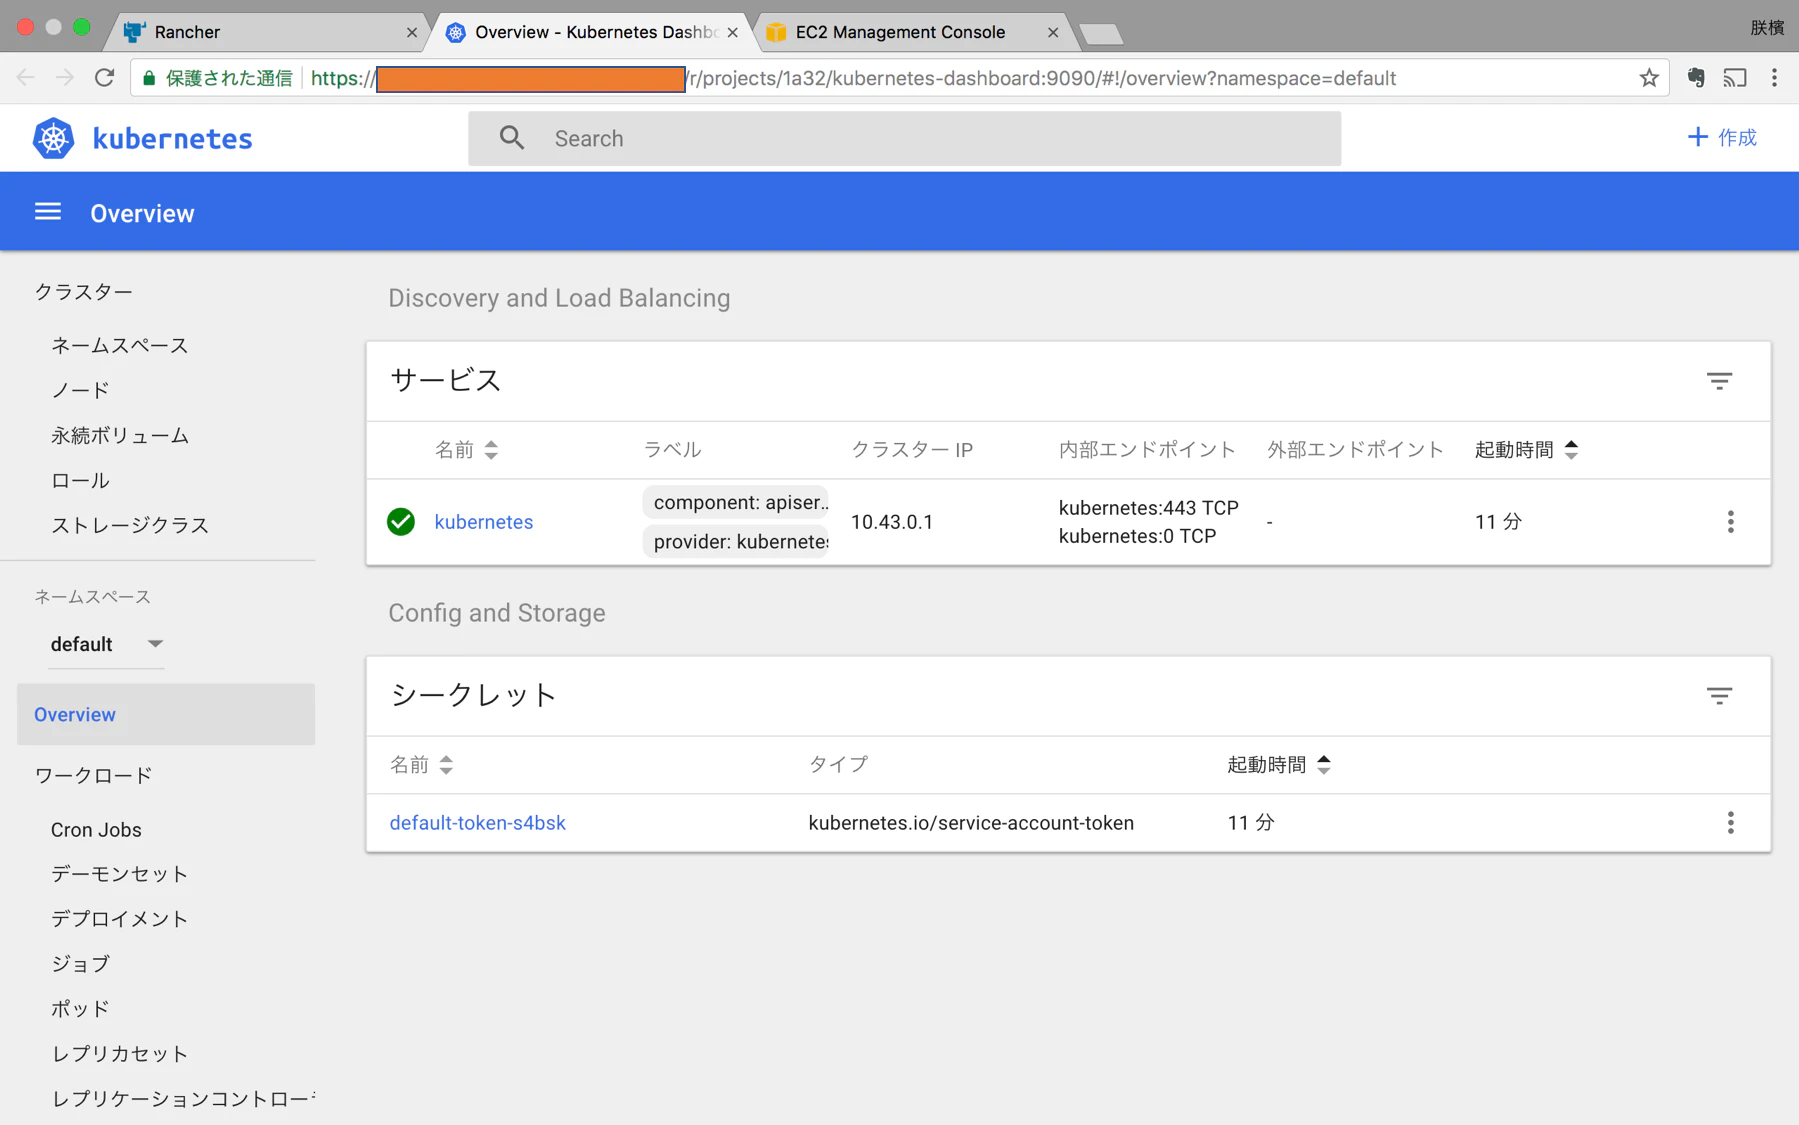The width and height of the screenshot is (1799, 1125).
Task: Open レプリカセット in sidebar
Action: (120, 1053)
